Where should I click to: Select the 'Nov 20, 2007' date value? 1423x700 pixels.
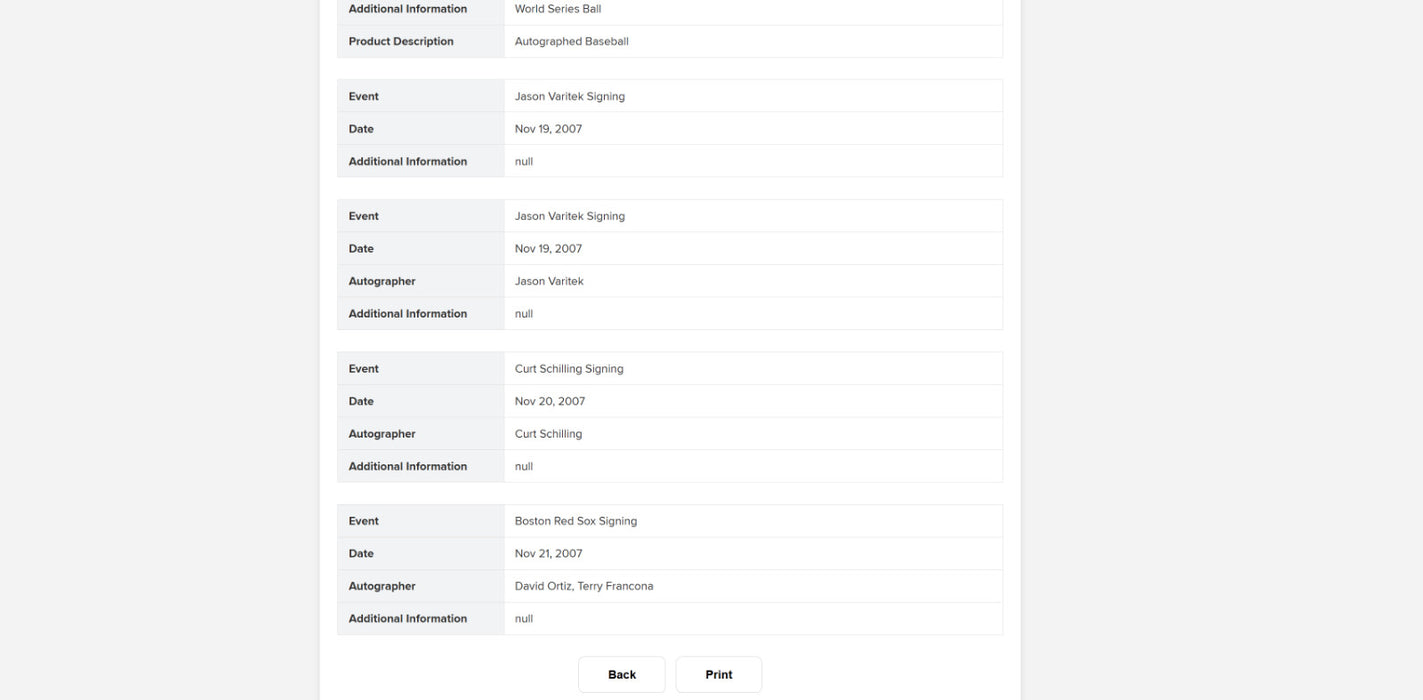pyautogui.click(x=550, y=402)
